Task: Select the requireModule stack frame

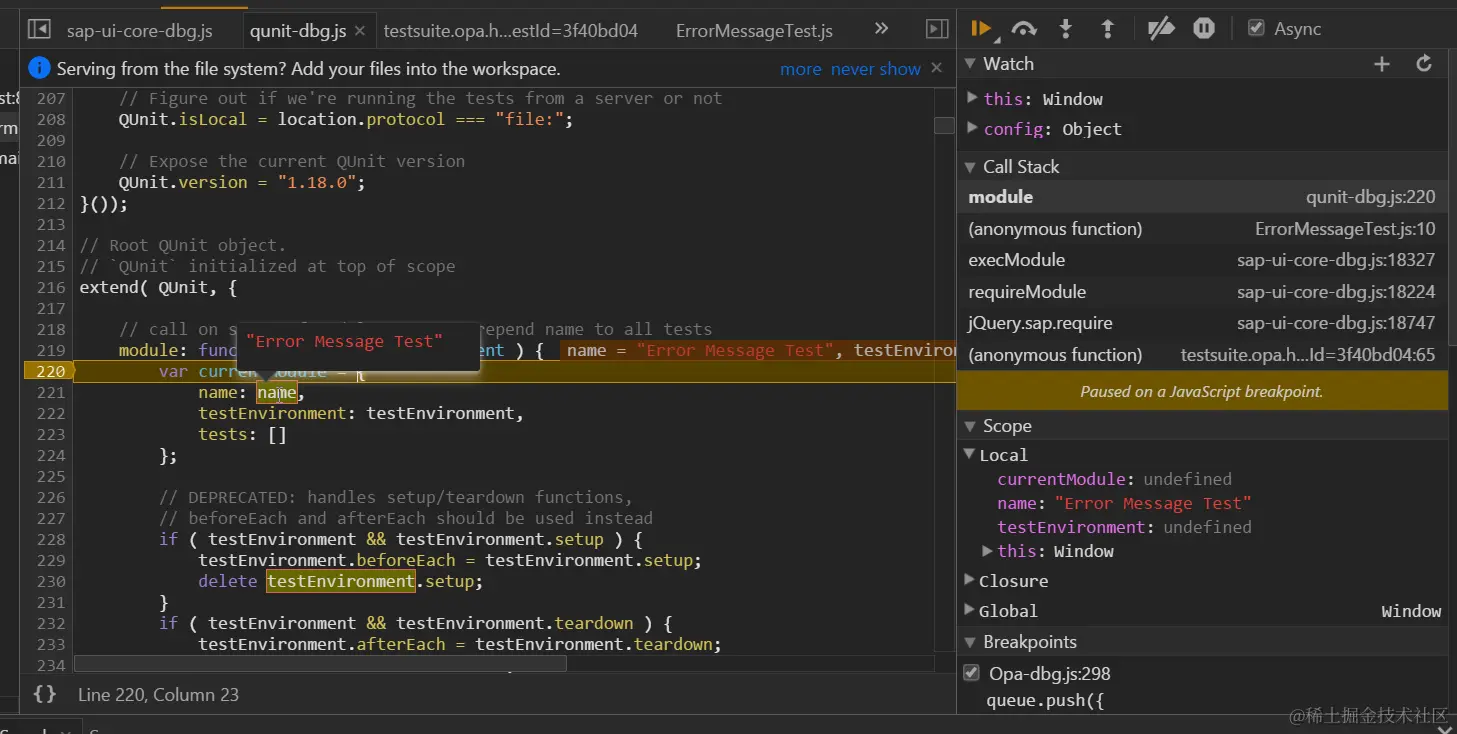Action: (1202, 292)
